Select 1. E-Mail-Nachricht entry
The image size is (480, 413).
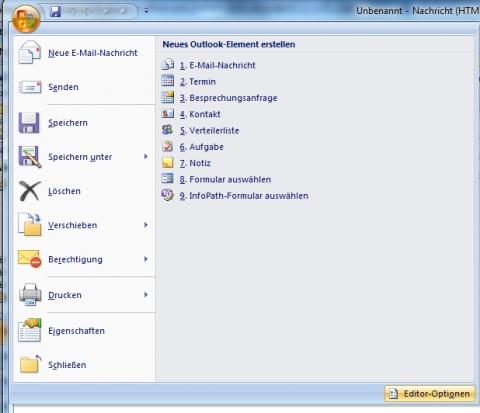tap(218, 65)
